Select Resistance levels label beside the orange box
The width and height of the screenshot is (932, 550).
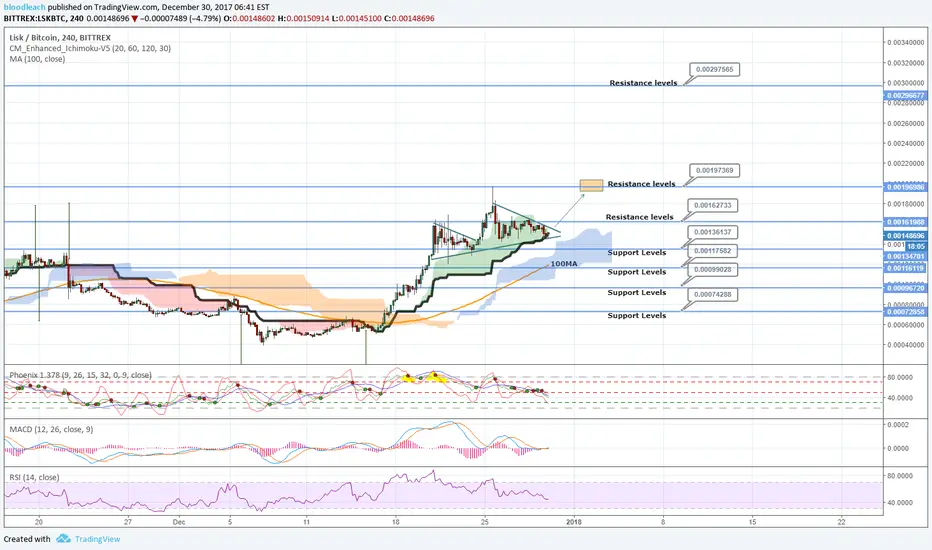(641, 184)
